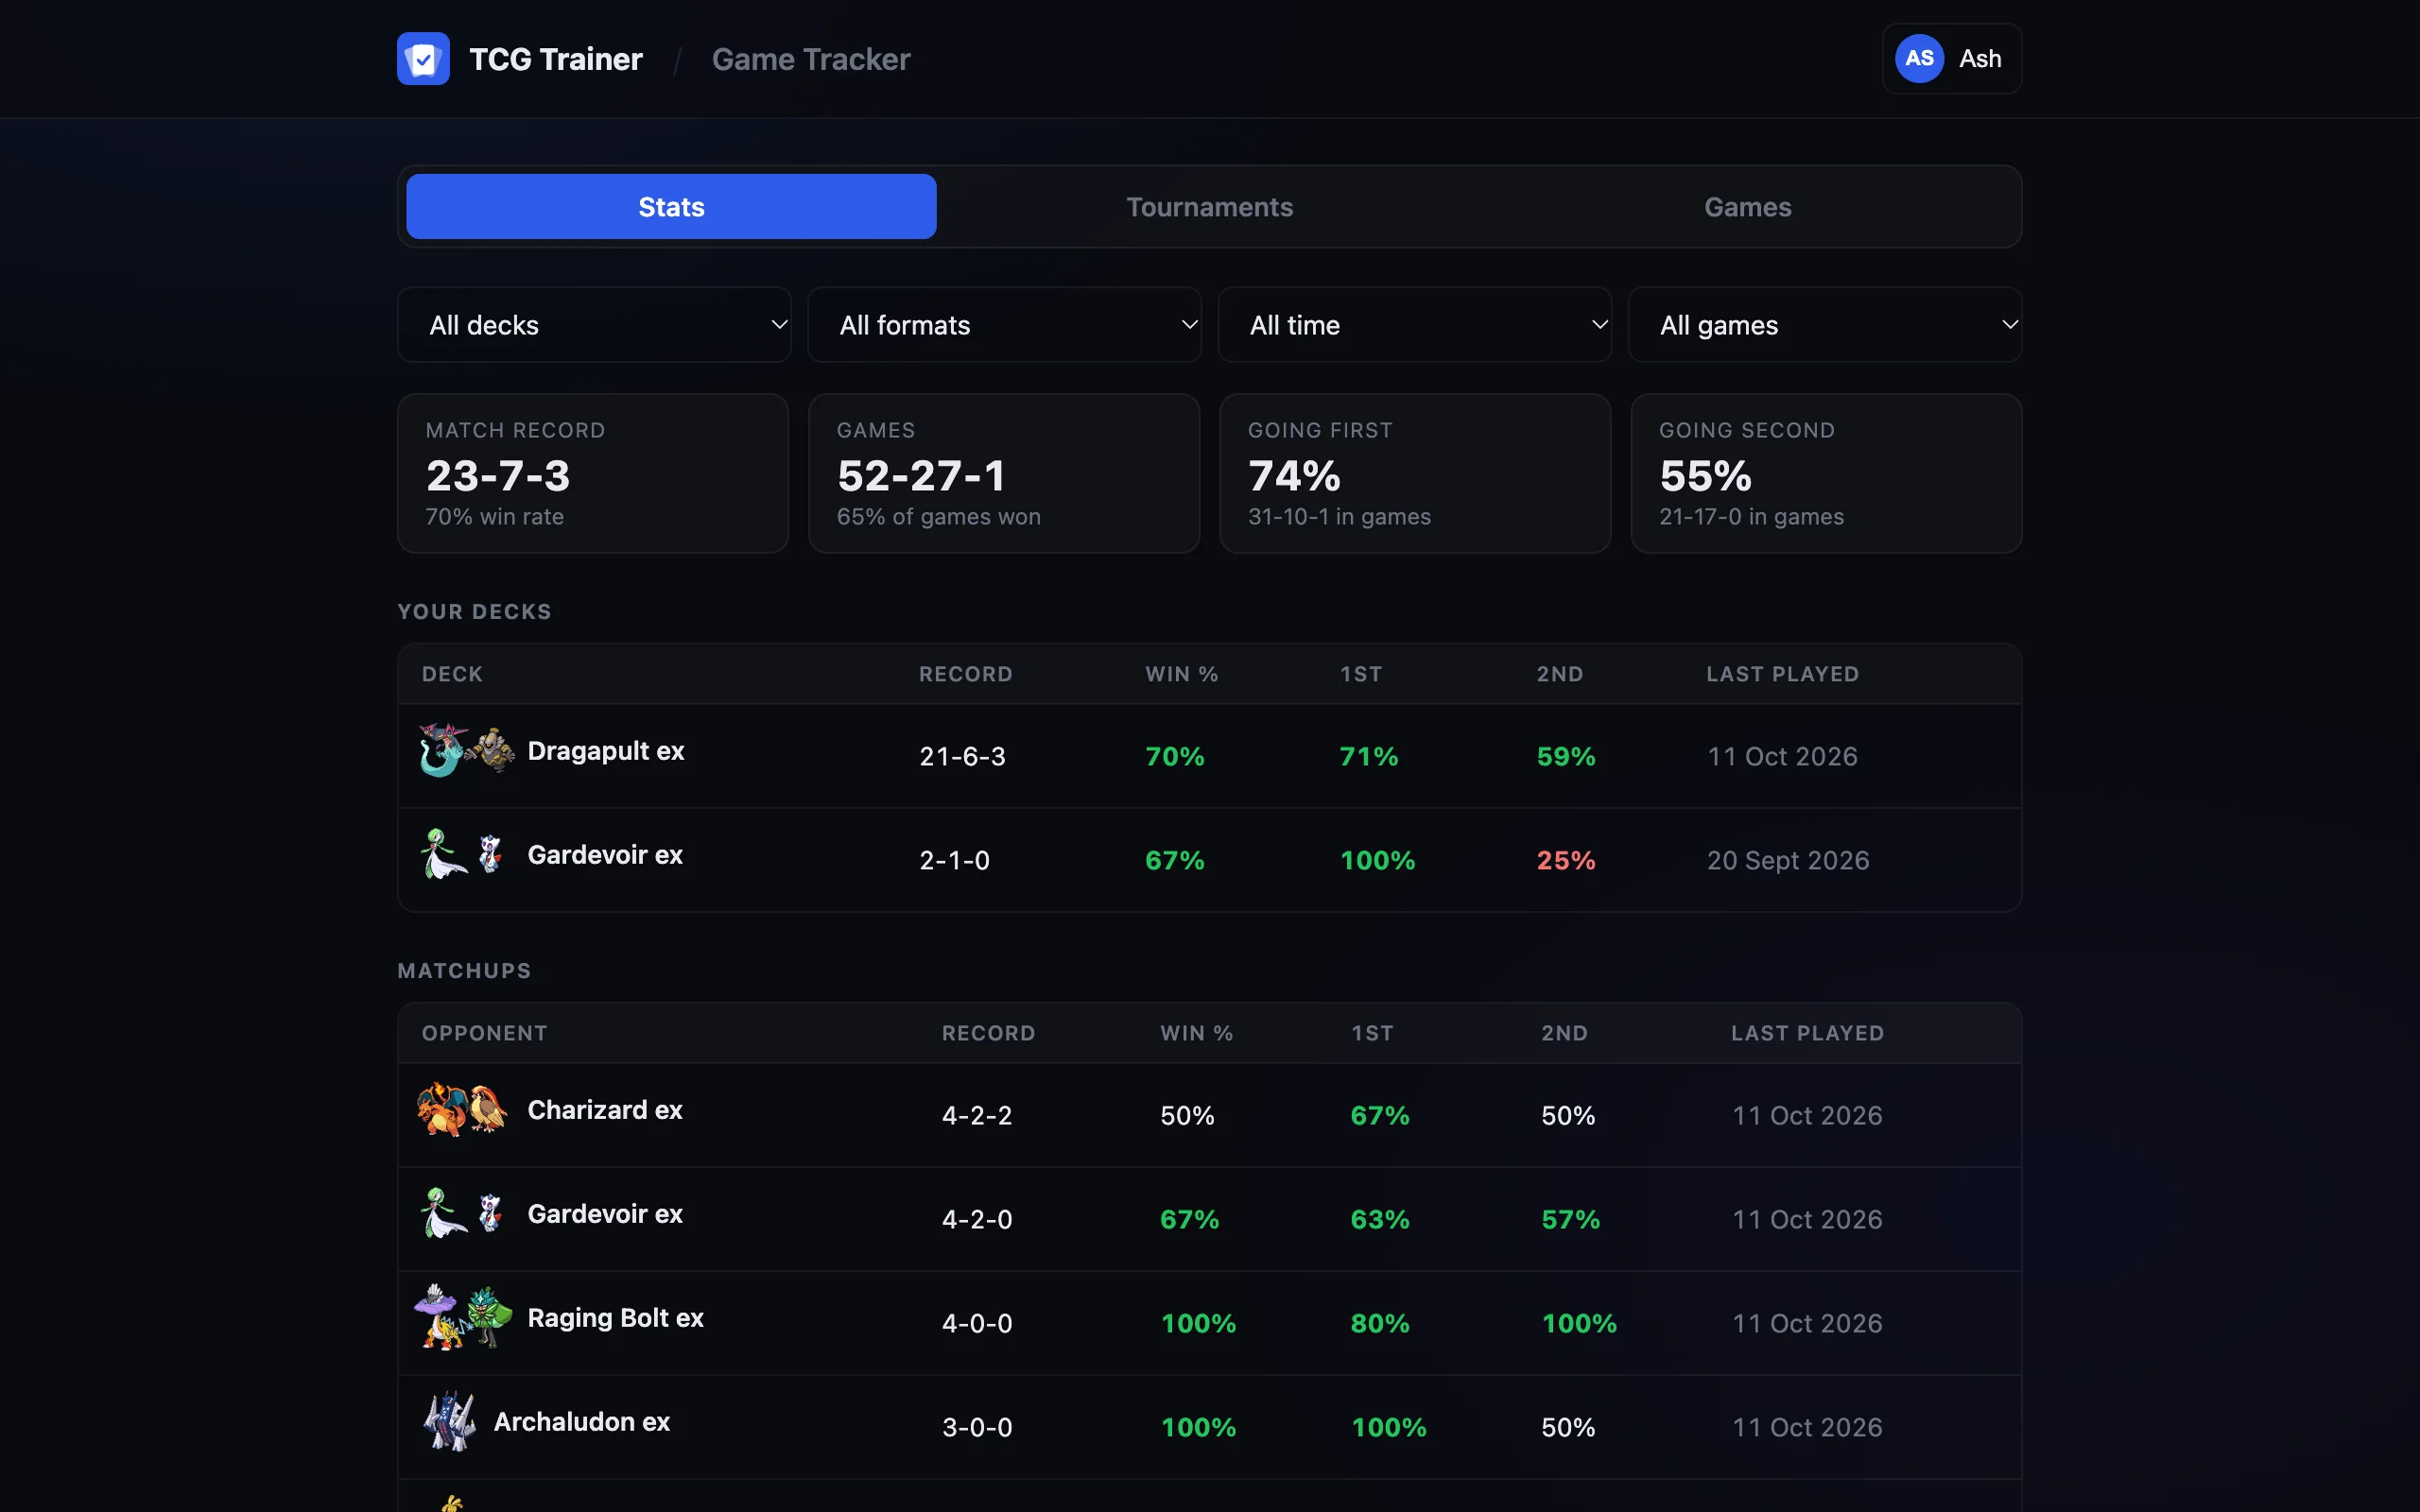Open the All time dropdown
Screen dimensions: 2420x1512
1414,325
